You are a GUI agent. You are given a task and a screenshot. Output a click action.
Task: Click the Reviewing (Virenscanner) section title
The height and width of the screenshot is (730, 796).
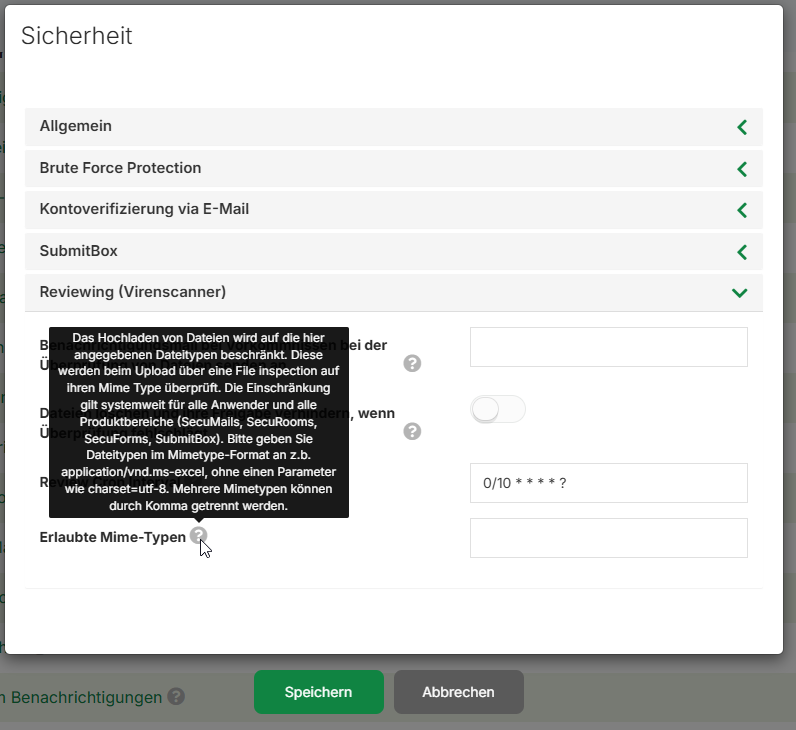[x=133, y=292]
